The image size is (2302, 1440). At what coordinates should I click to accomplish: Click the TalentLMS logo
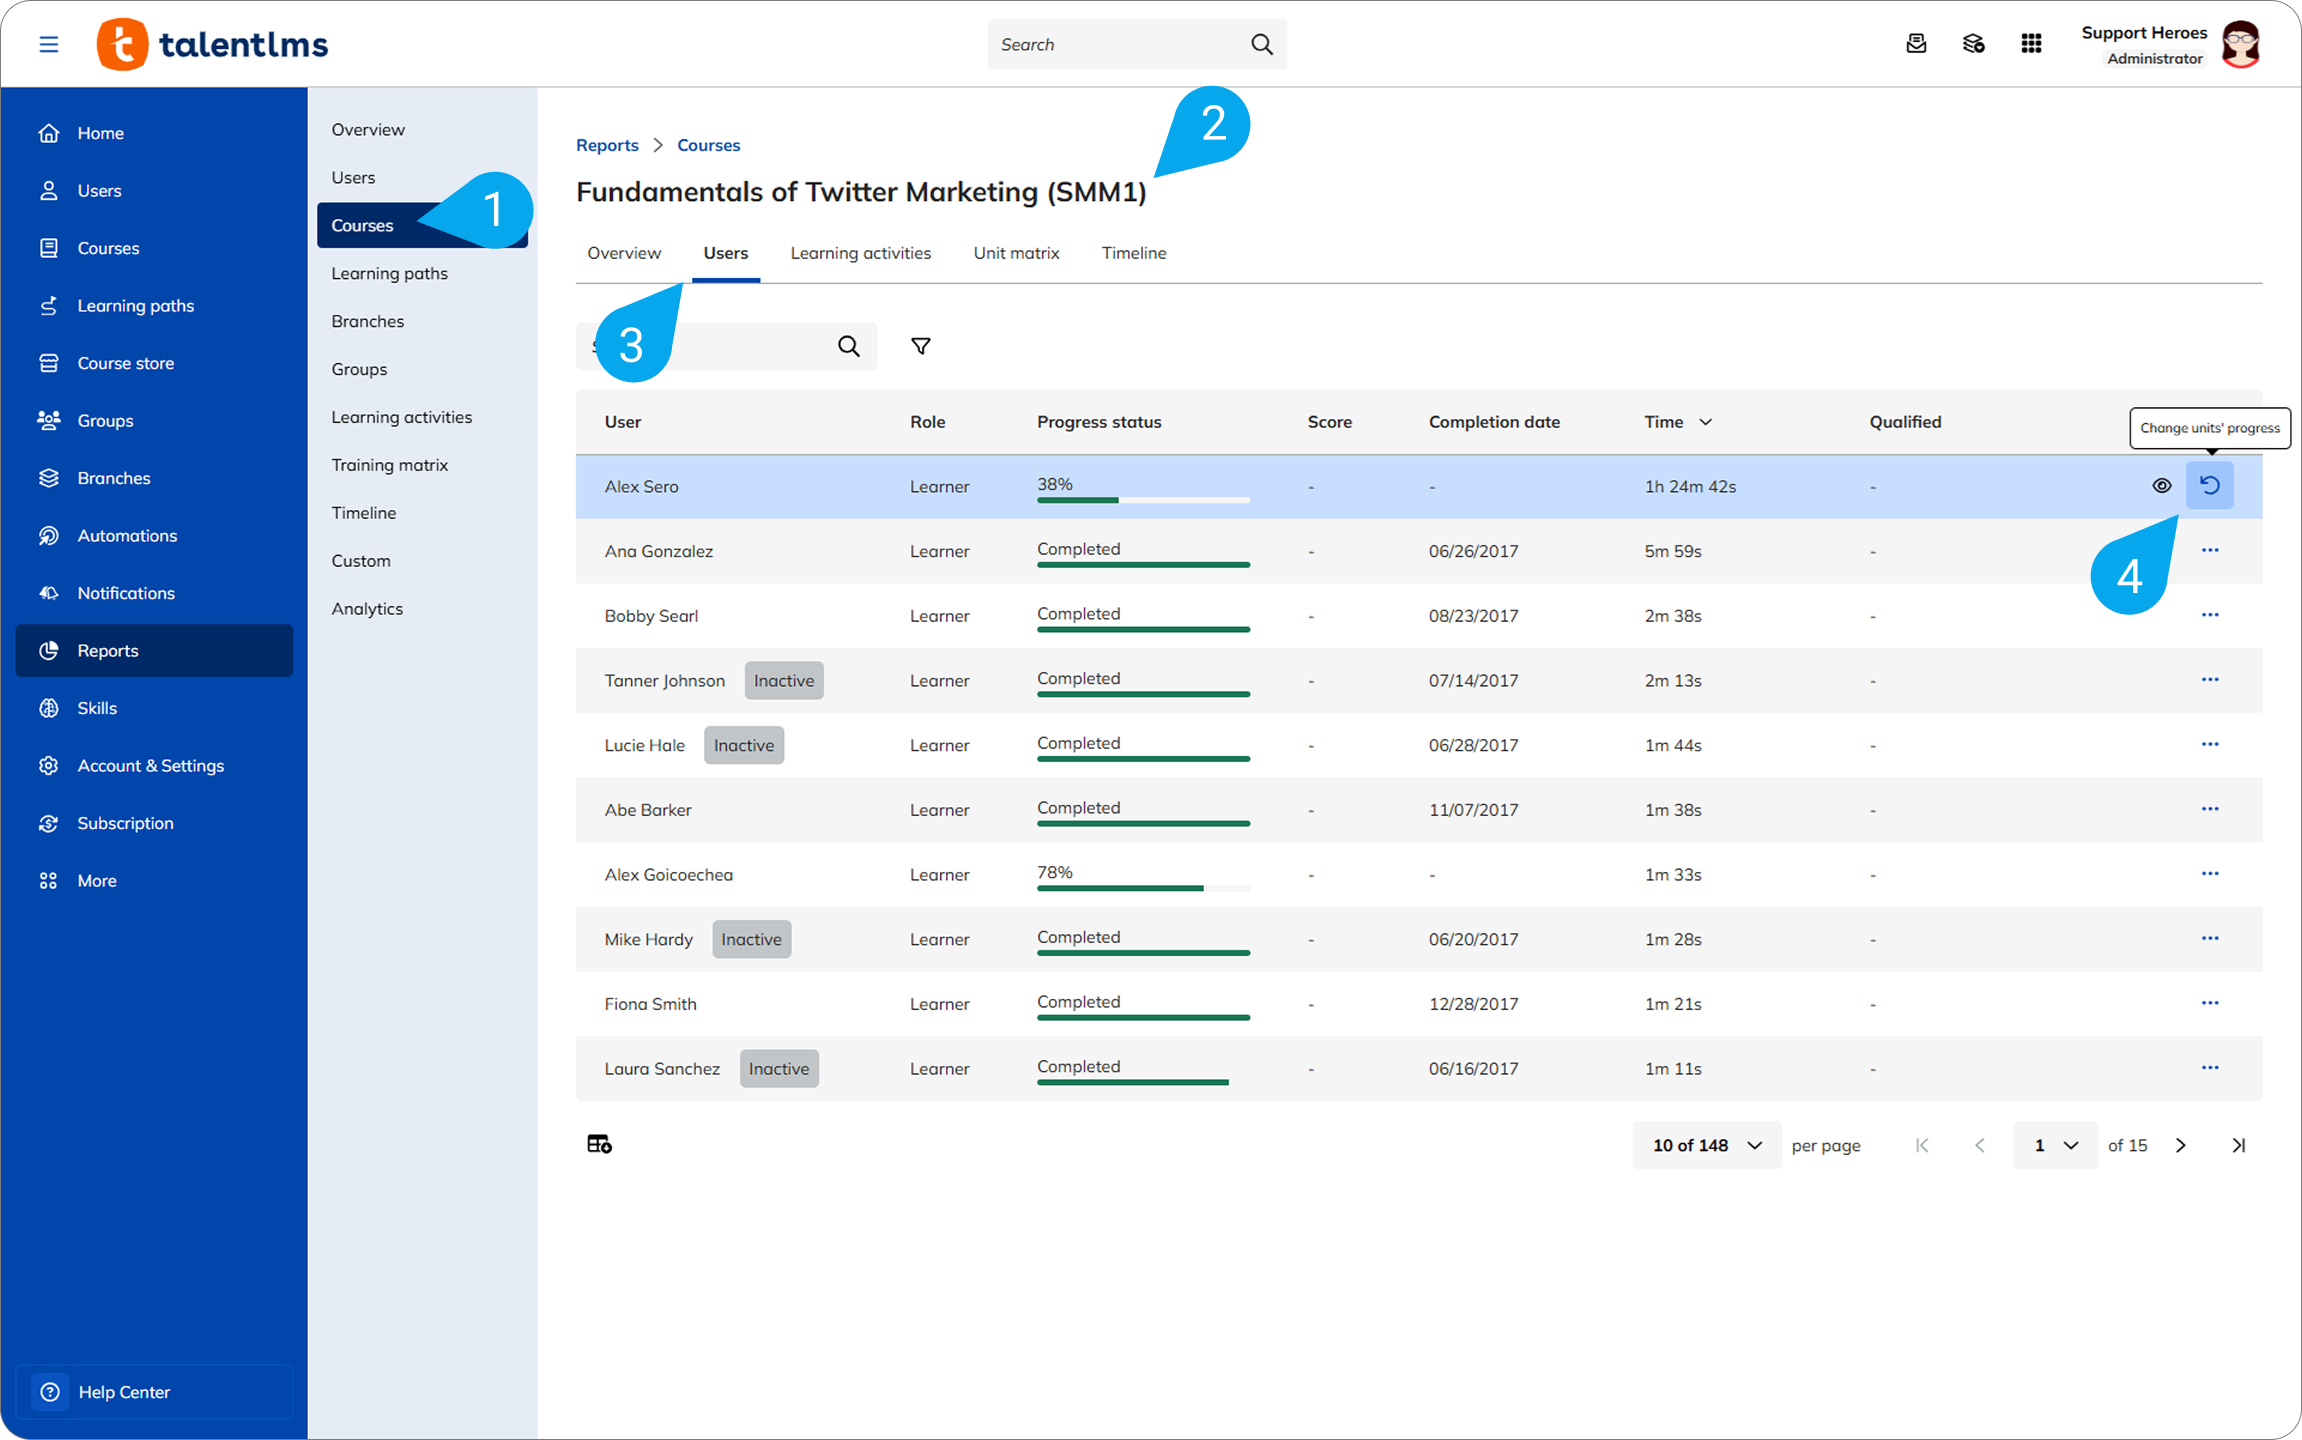click(x=212, y=44)
